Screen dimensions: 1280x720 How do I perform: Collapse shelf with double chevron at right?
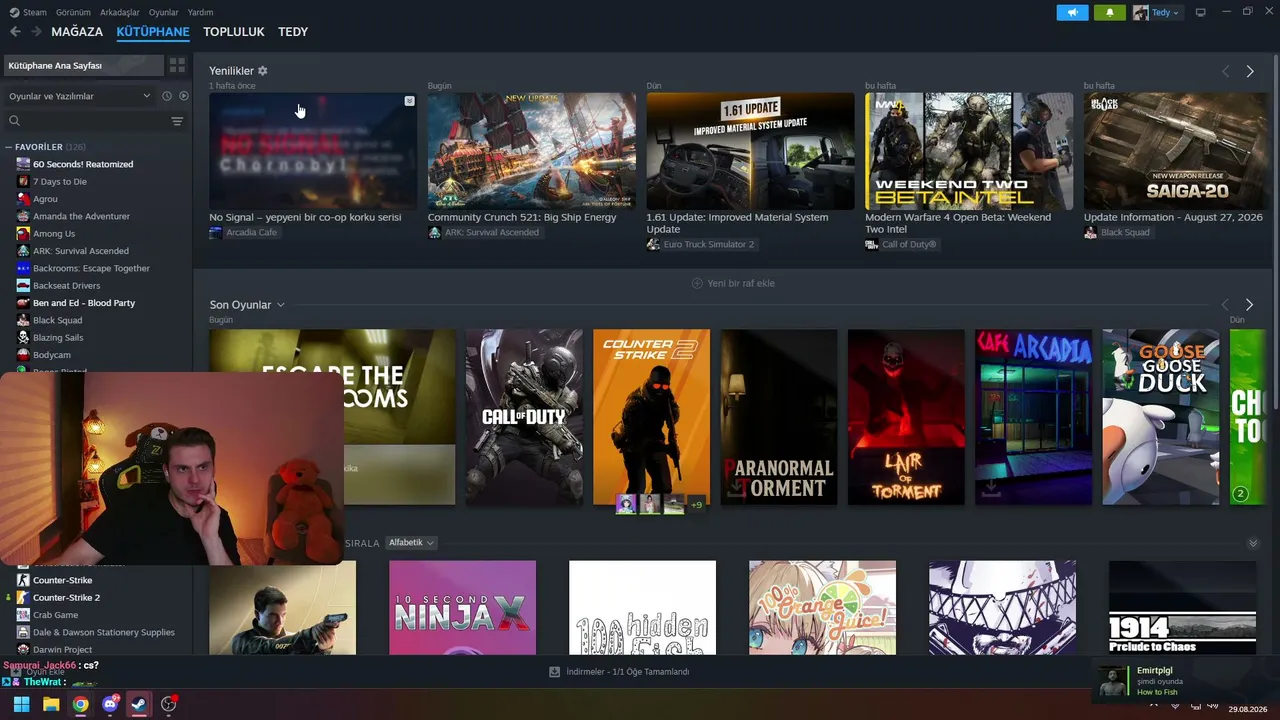(x=1253, y=543)
